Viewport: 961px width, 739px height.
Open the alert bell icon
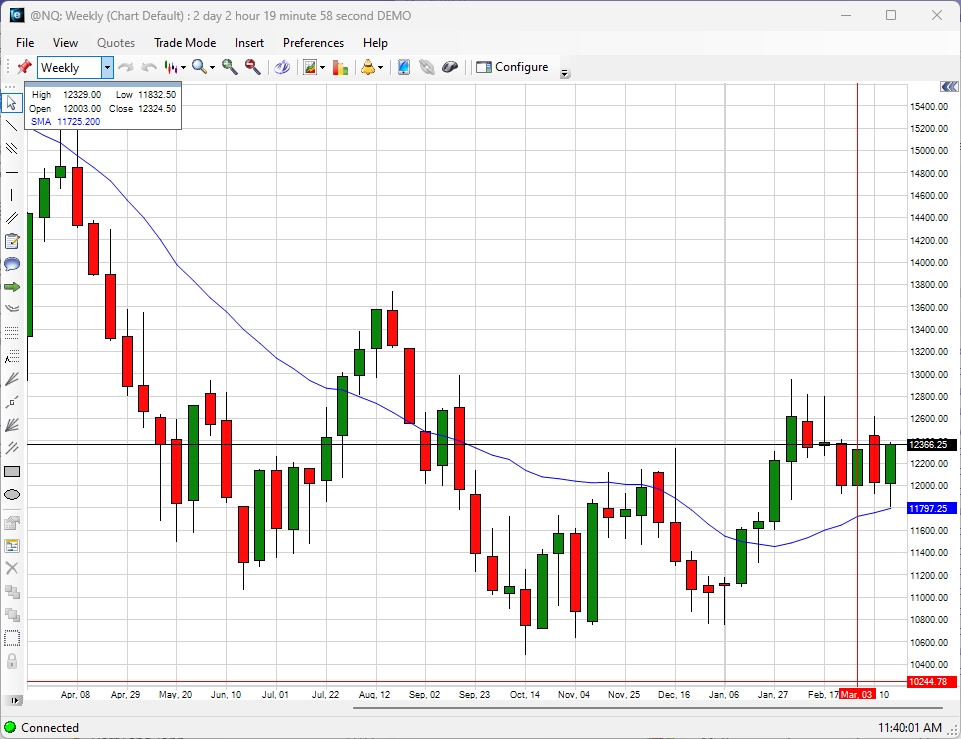pos(368,67)
